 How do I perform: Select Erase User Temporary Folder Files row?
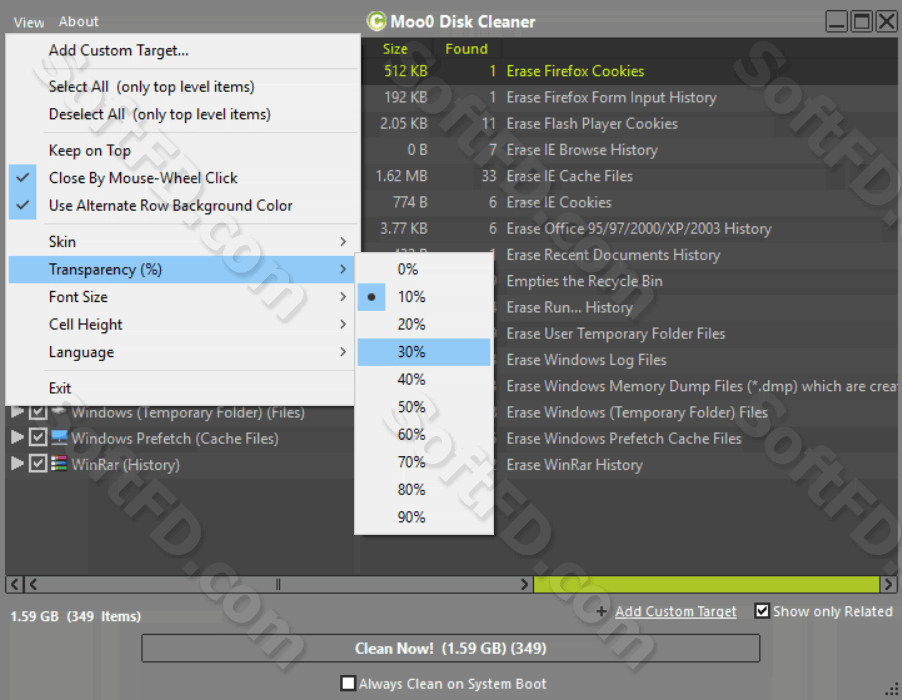696,334
